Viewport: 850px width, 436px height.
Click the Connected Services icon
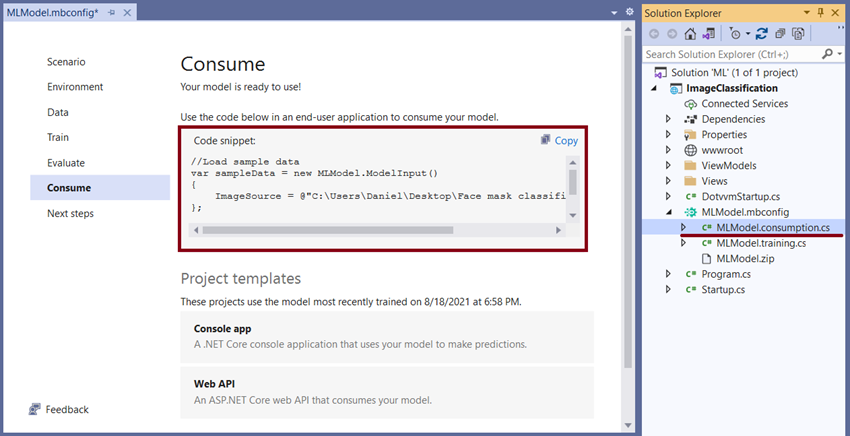(690, 104)
